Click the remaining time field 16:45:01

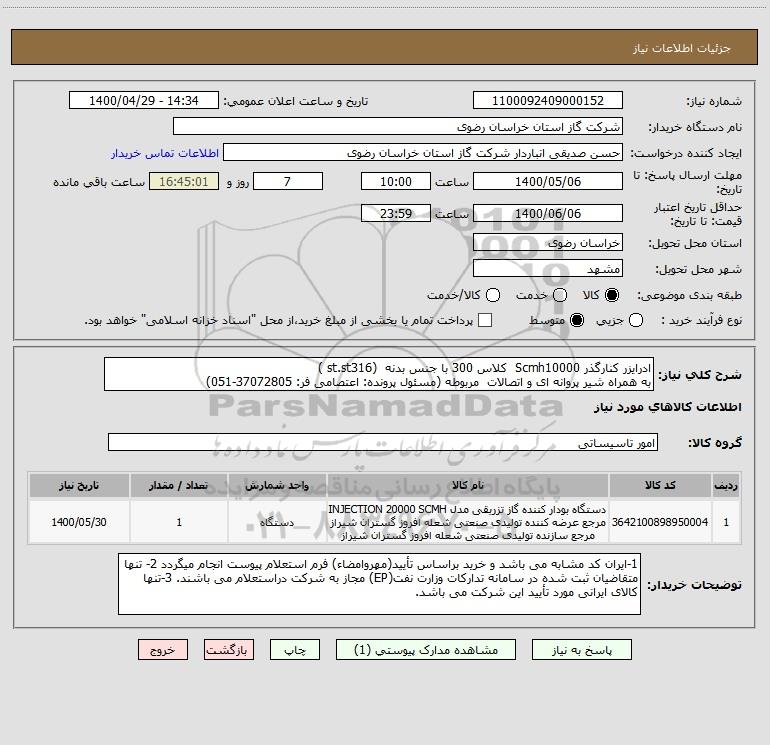[184, 181]
